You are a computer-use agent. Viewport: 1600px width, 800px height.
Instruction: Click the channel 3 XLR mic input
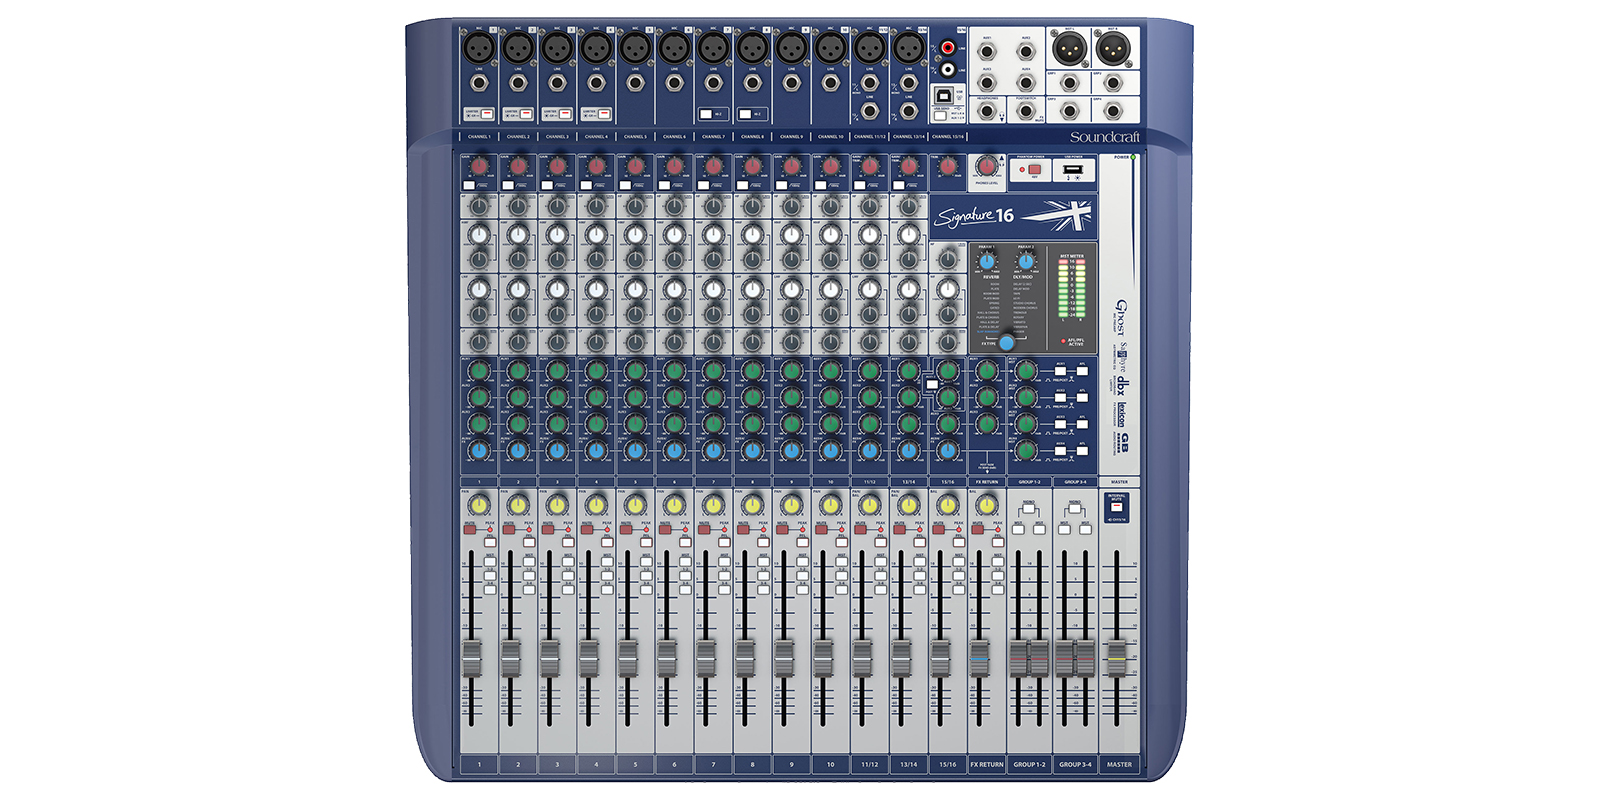(x=557, y=47)
